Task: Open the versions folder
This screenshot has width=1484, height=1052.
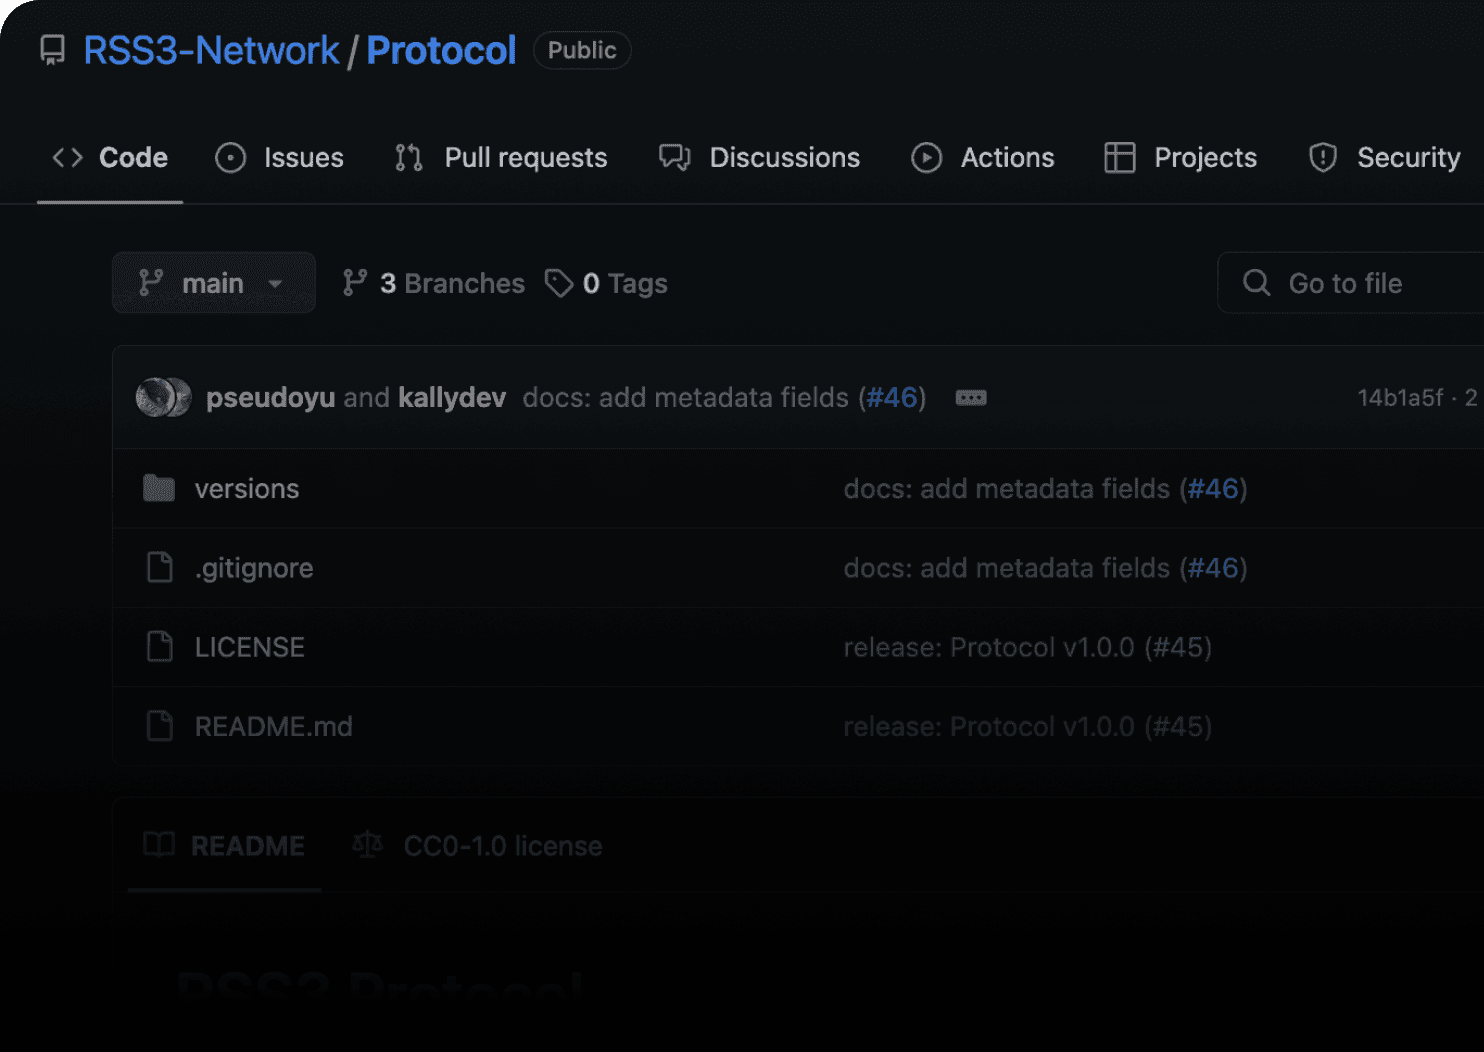Action: [x=247, y=488]
